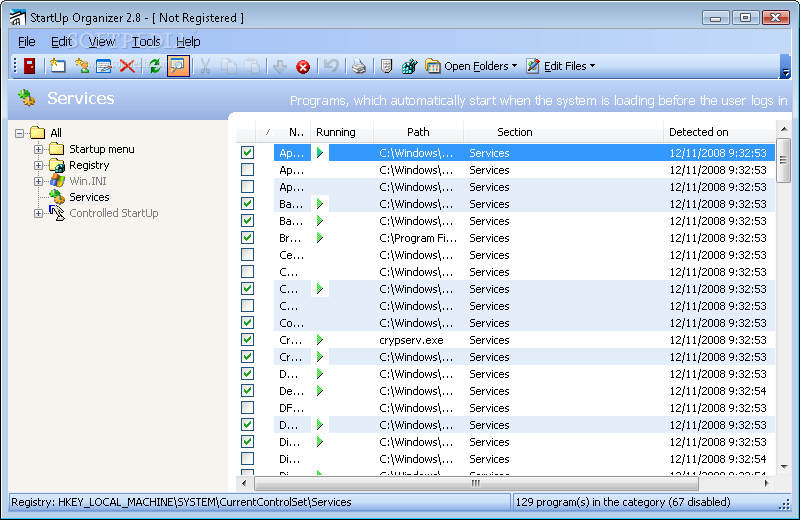Collapse the All tree node

point(19,133)
